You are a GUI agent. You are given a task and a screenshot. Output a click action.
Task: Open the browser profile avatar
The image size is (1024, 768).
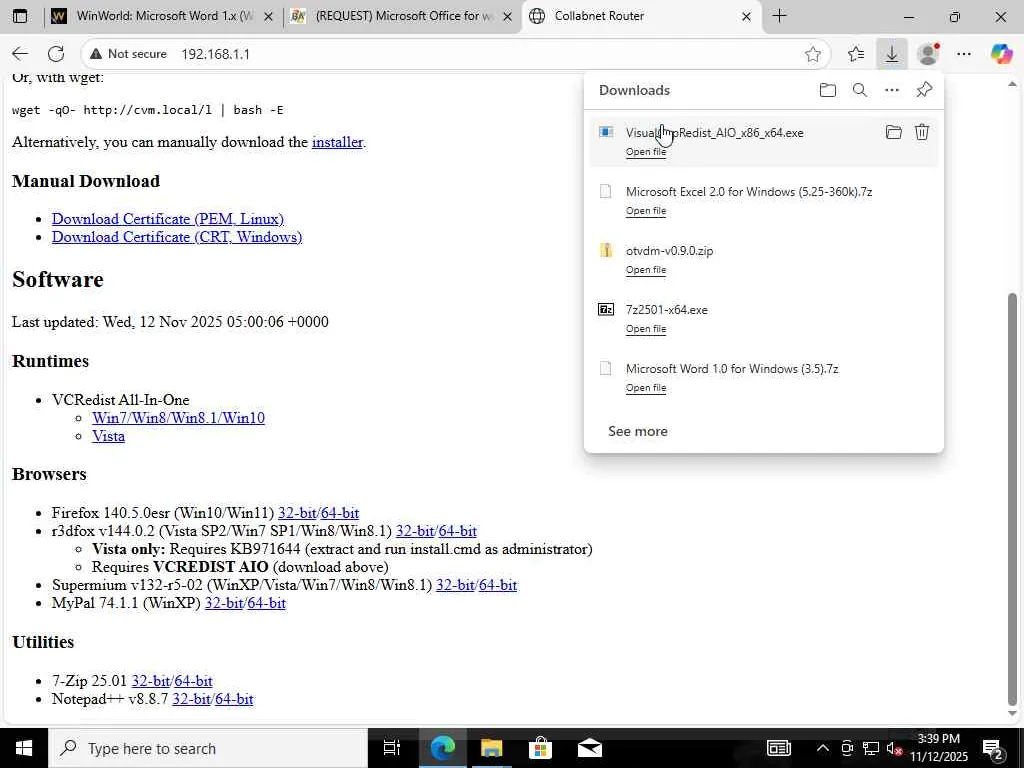pyautogui.click(x=927, y=54)
